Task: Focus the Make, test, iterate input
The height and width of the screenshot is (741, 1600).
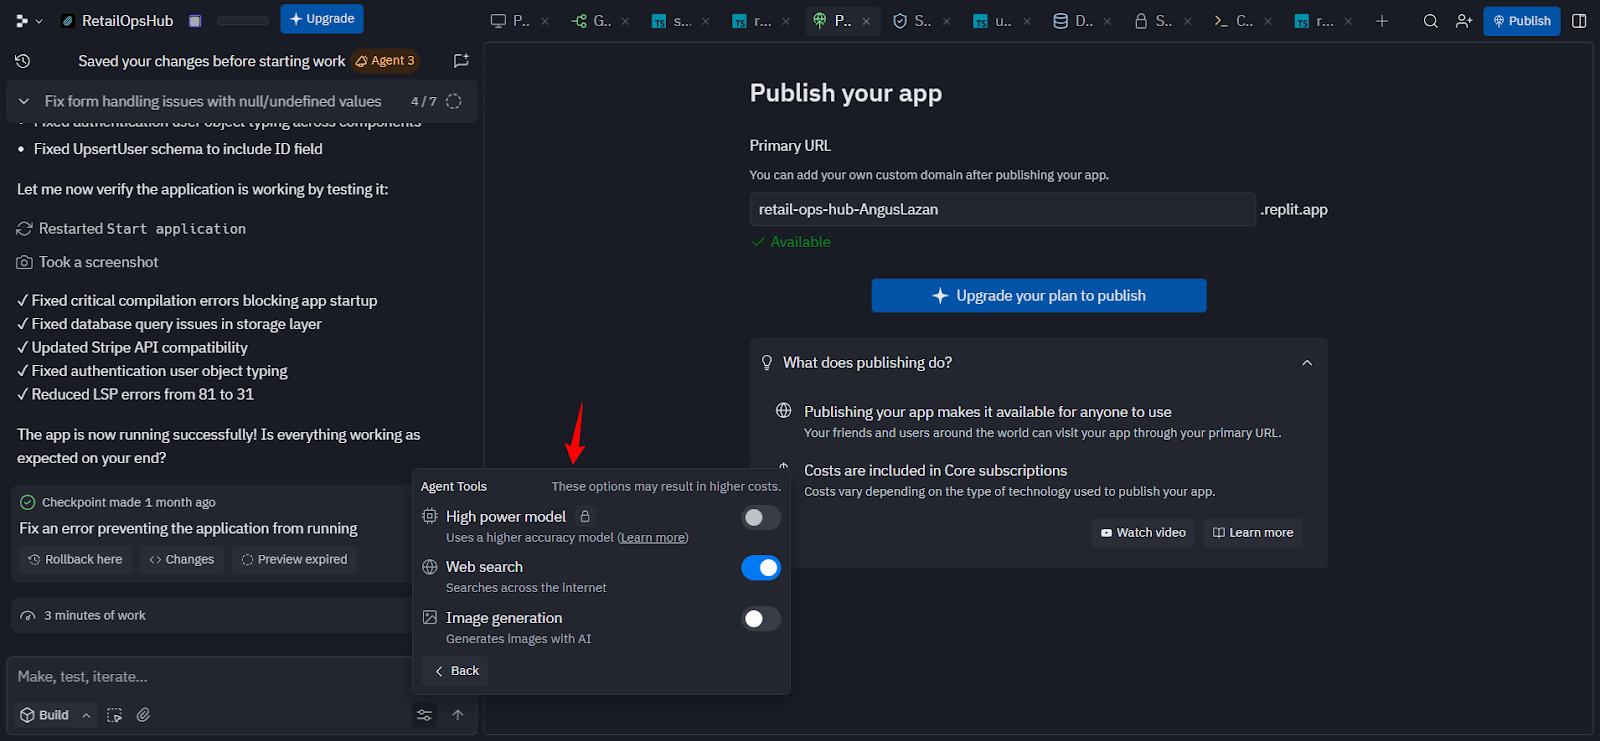Action: [210, 677]
